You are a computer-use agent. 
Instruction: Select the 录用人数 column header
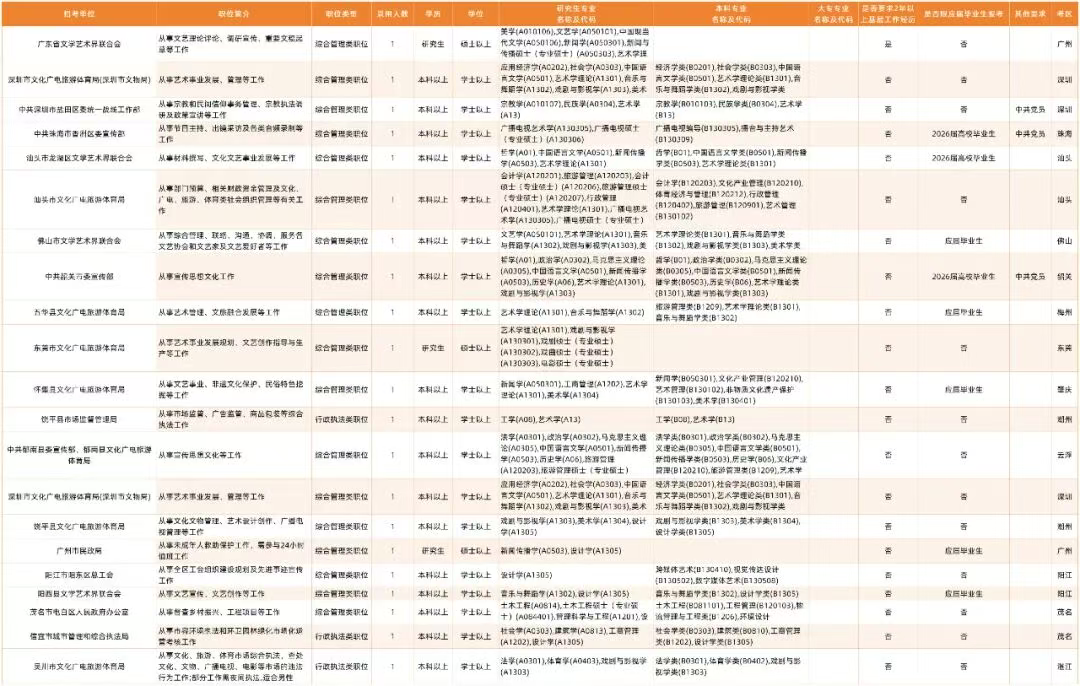tap(392, 16)
